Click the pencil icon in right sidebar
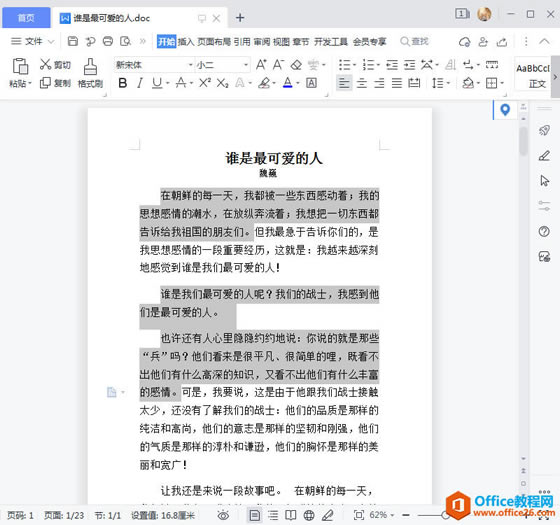The image size is (560, 525). tap(544, 155)
